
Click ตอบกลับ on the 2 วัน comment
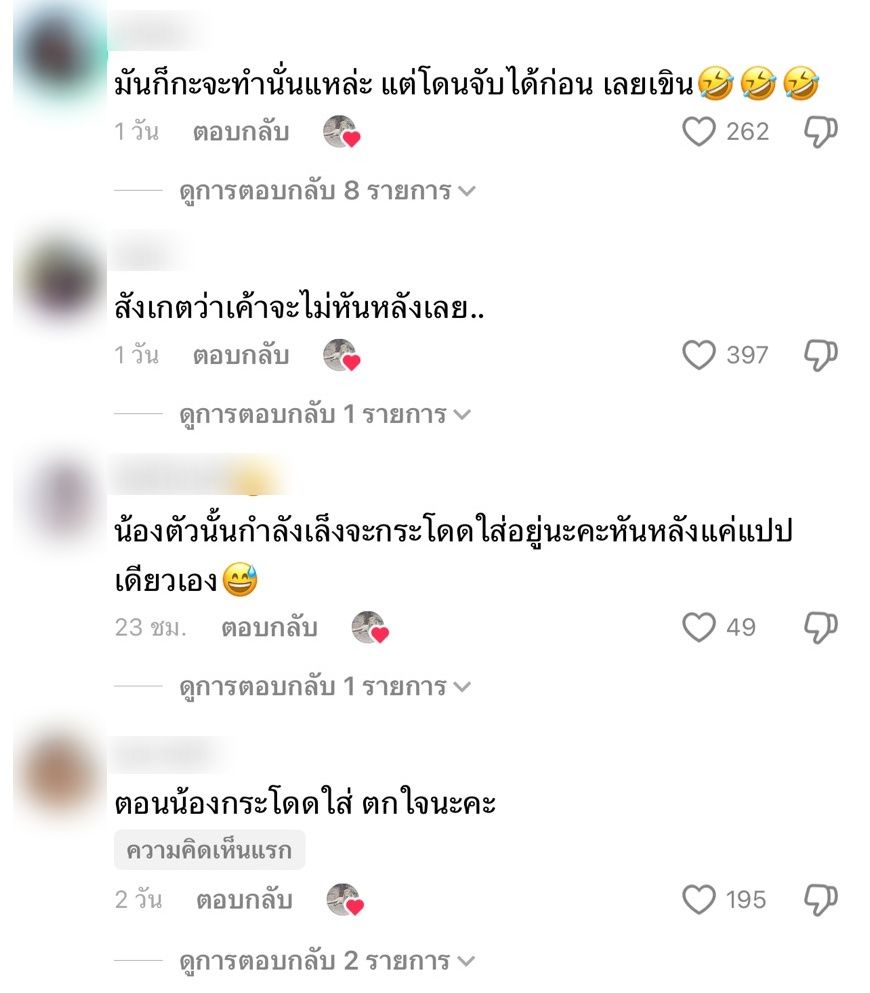[244, 900]
